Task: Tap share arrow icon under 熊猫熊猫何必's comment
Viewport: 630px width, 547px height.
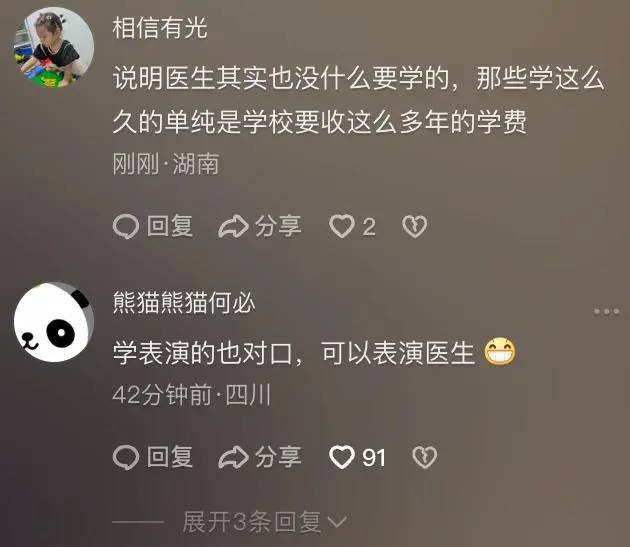Action: [233, 457]
